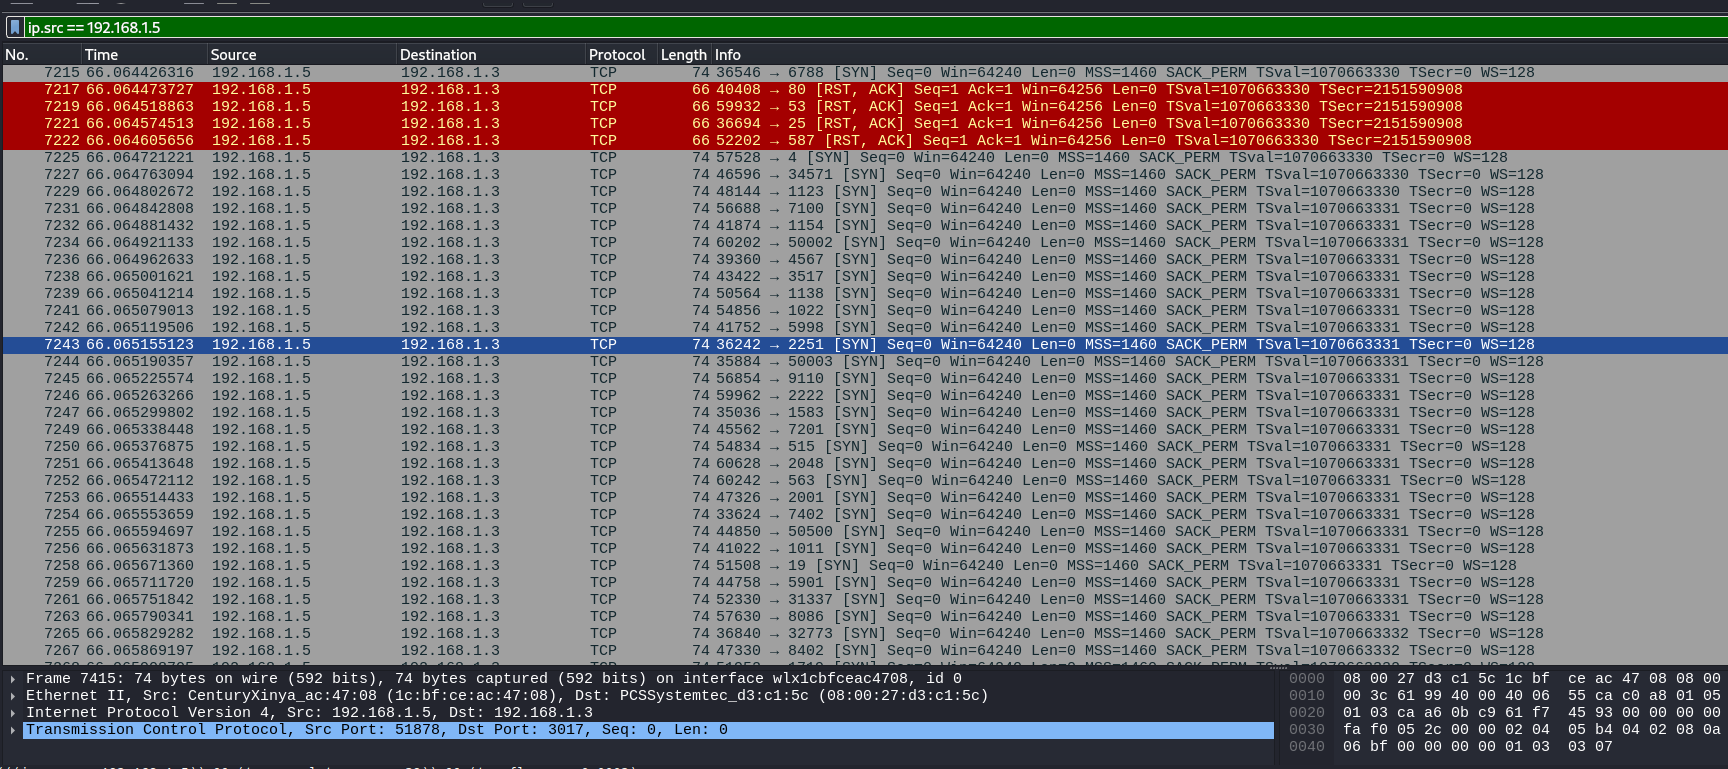Select packet 7232 to port 1154
The height and width of the screenshot is (769, 1728).
pos(865,226)
